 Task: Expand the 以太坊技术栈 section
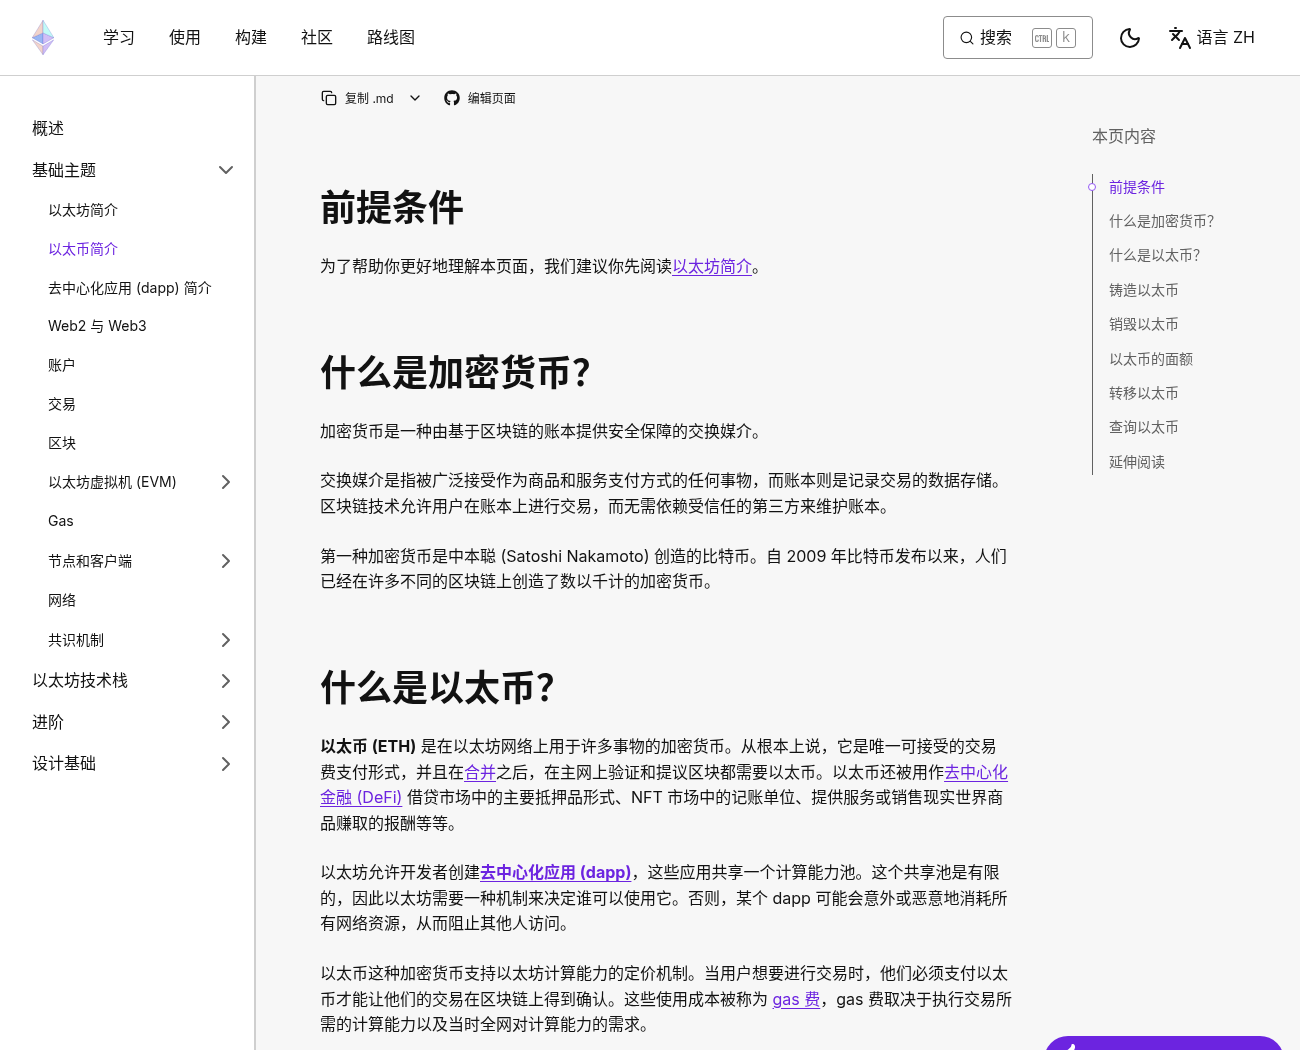tap(226, 681)
